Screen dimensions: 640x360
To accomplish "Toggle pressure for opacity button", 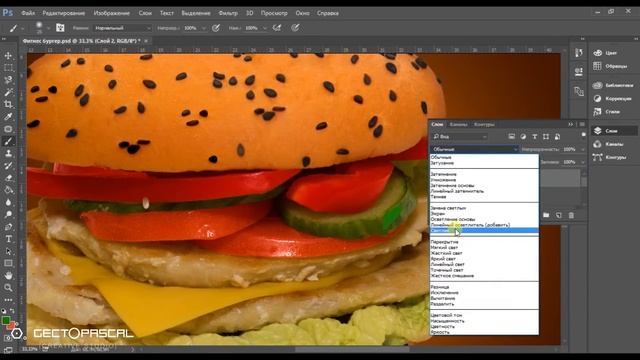I will pos(216,28).
